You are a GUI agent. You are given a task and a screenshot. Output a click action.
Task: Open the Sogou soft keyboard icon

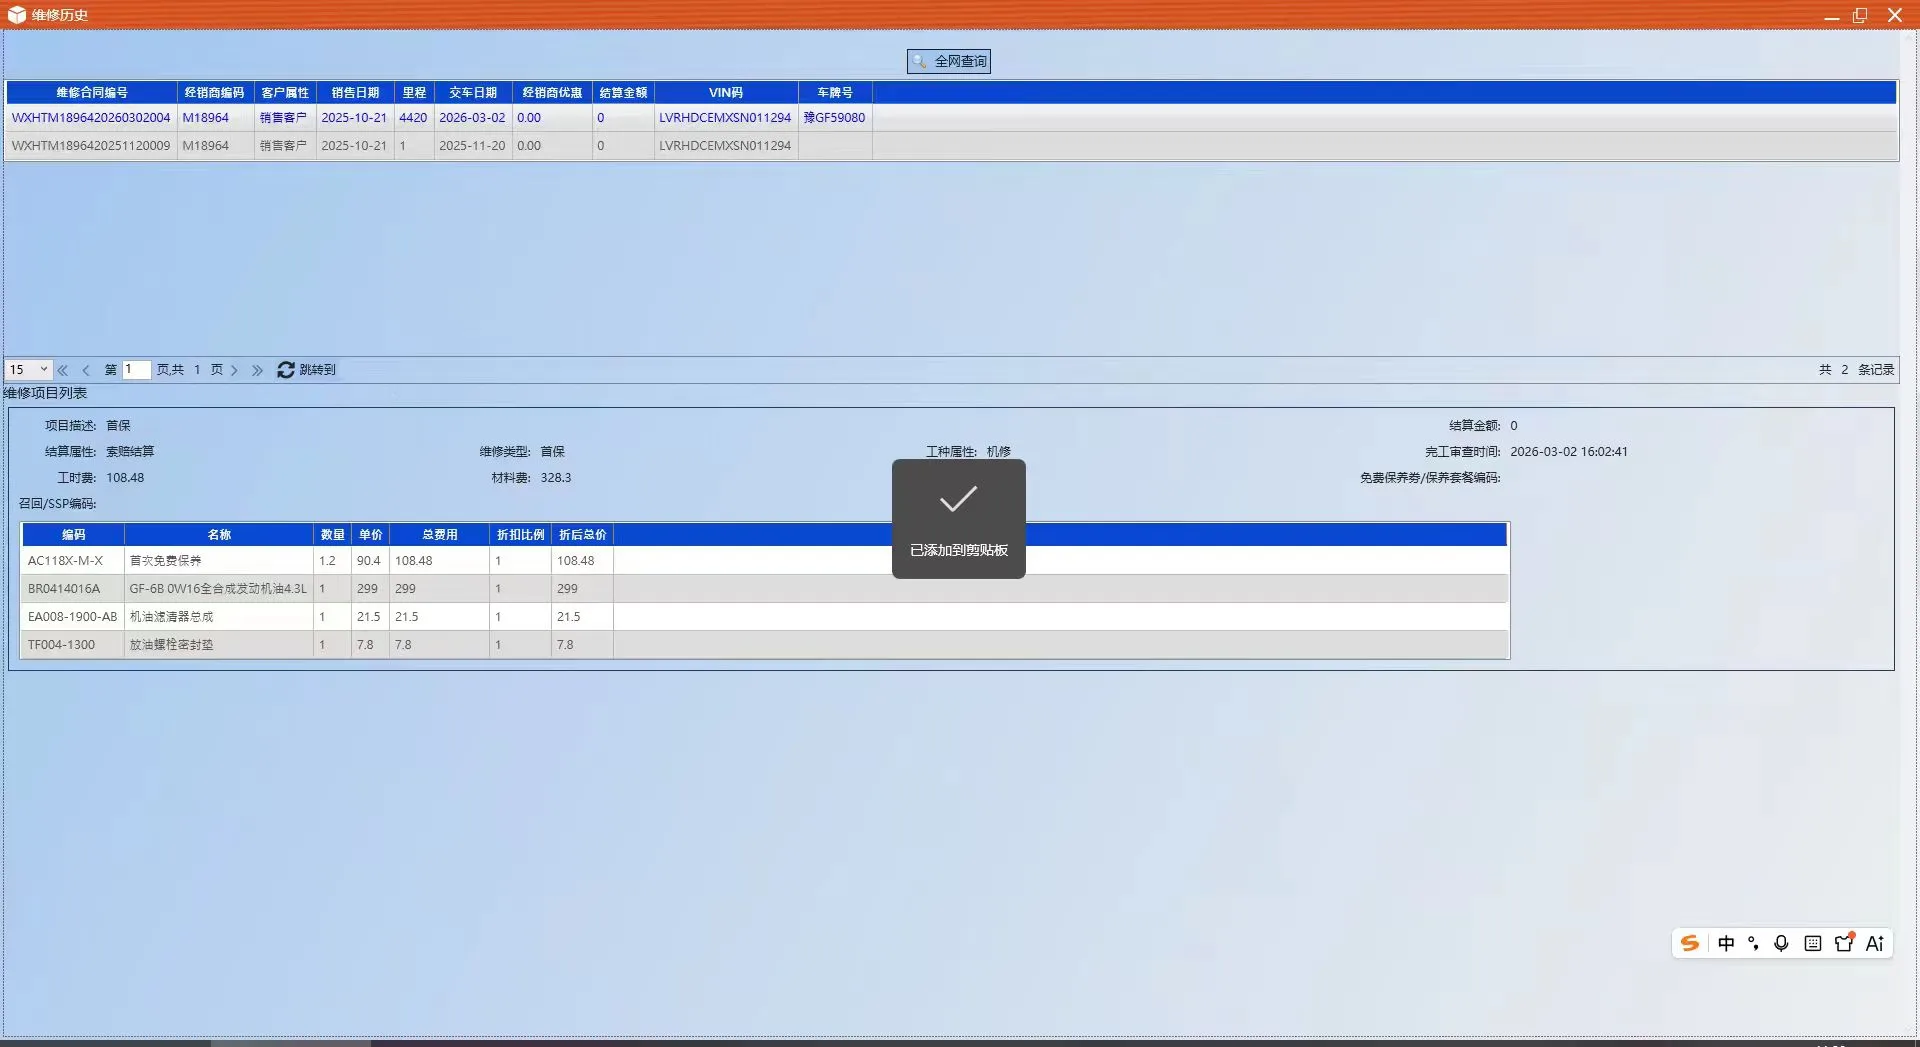pos(1812,943)
